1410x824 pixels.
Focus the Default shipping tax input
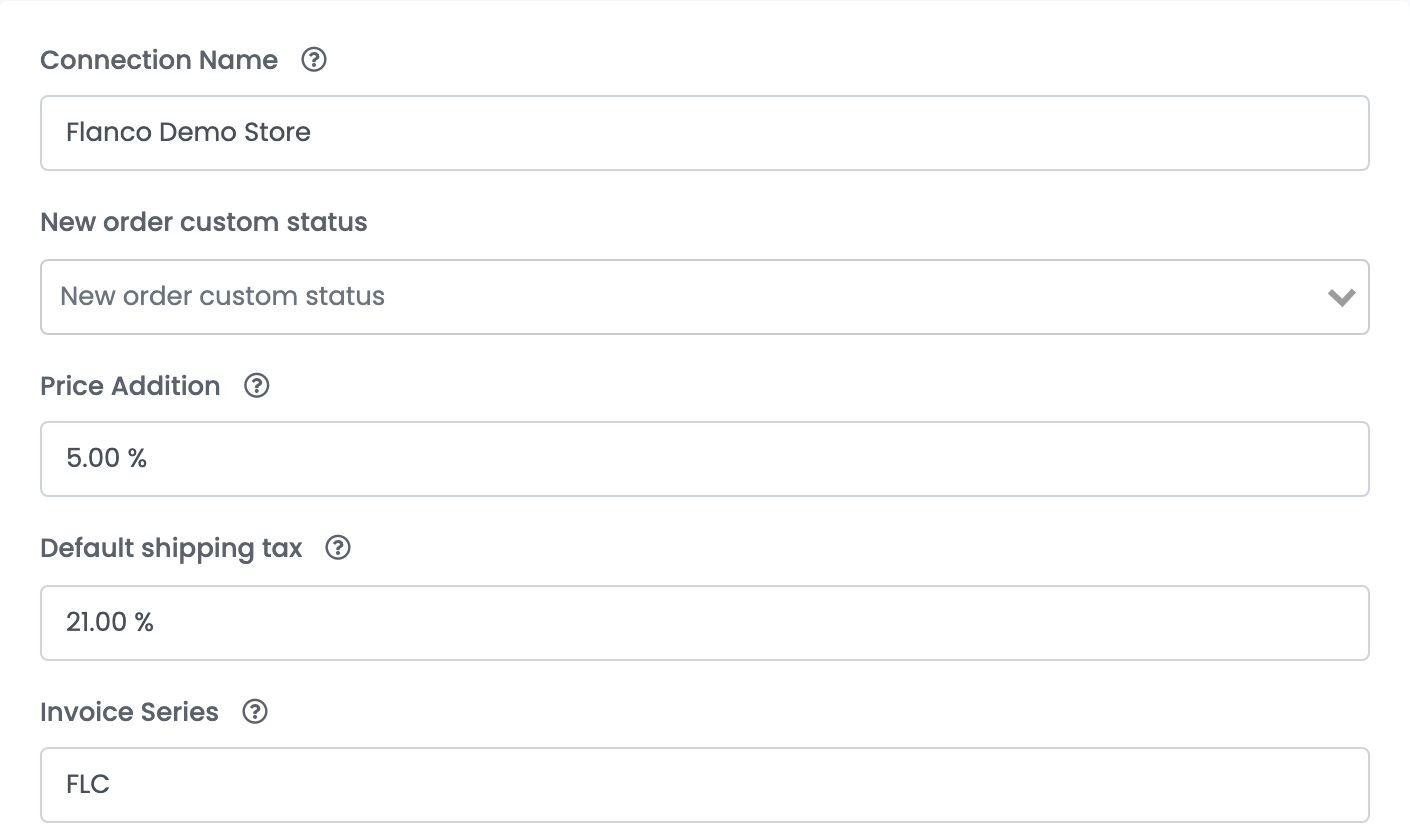tap(704, 623)
